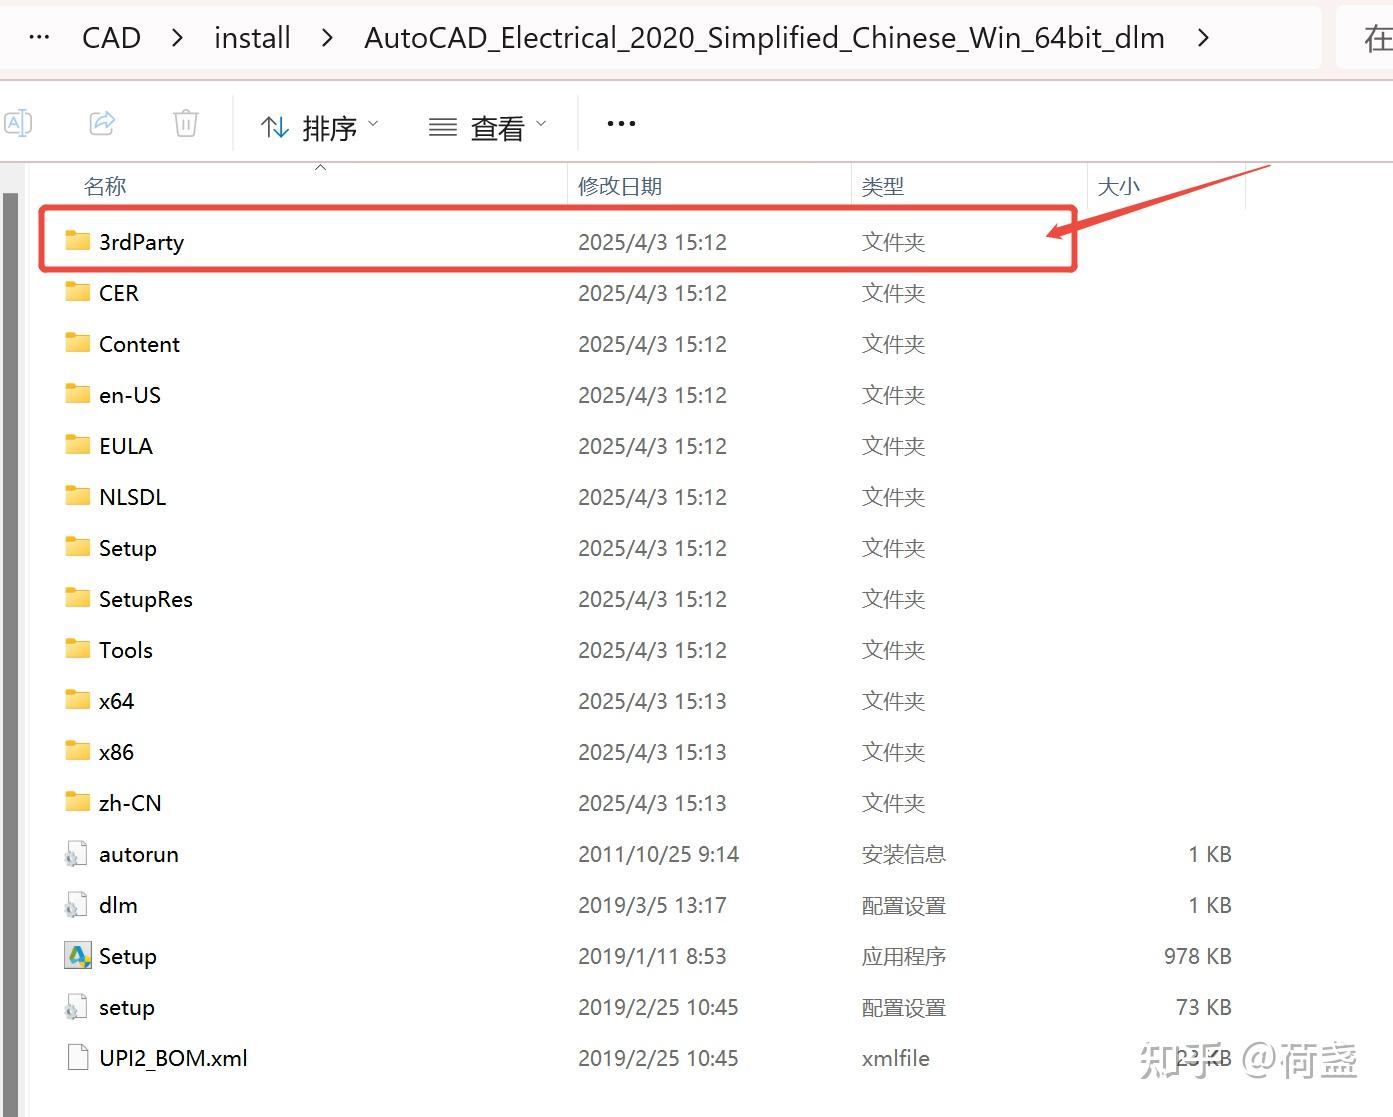Viewport: 1393px width, 1117px height.
Task: Select the NLSDL folder icon
Action: (x=78, y=495)
